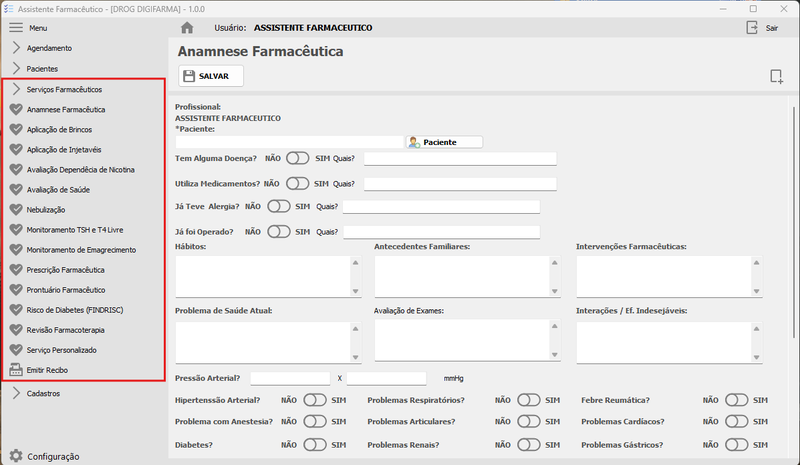Toggle the Problemas Respiratórios switch
The image size is (800, 465).
click(529, 400)
